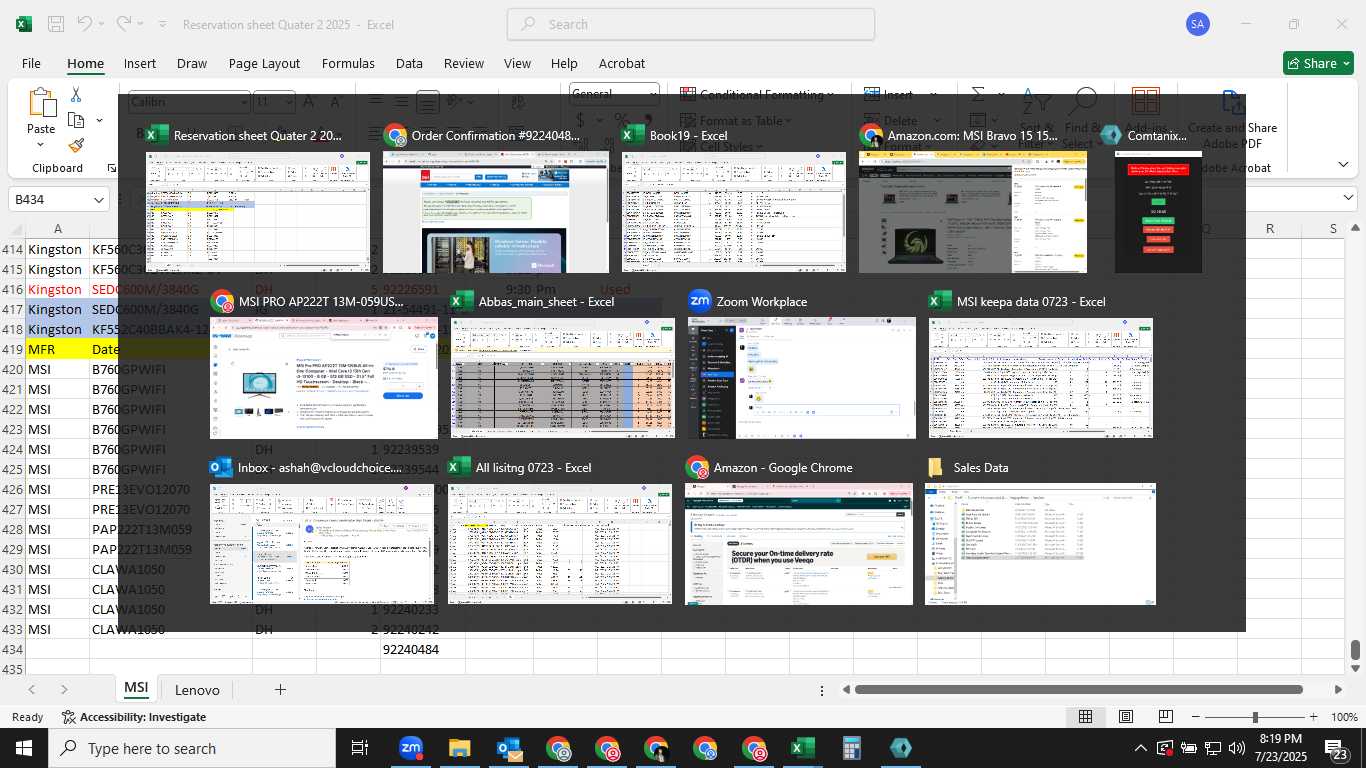Image resolution: width=1366 pixels, height=768 pixels.
Task: Click the Save icon in title bar
Action: click(56, 24)
